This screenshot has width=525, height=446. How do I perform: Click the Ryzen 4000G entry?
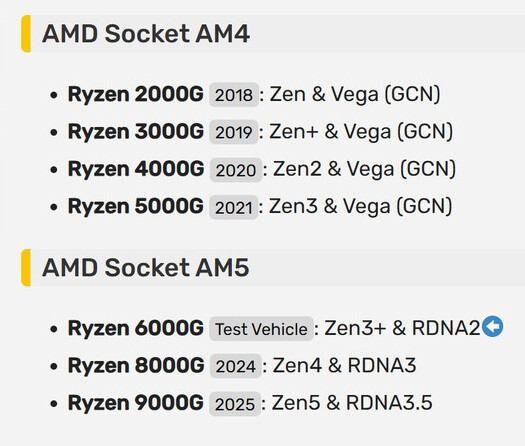tap(136, 169)
